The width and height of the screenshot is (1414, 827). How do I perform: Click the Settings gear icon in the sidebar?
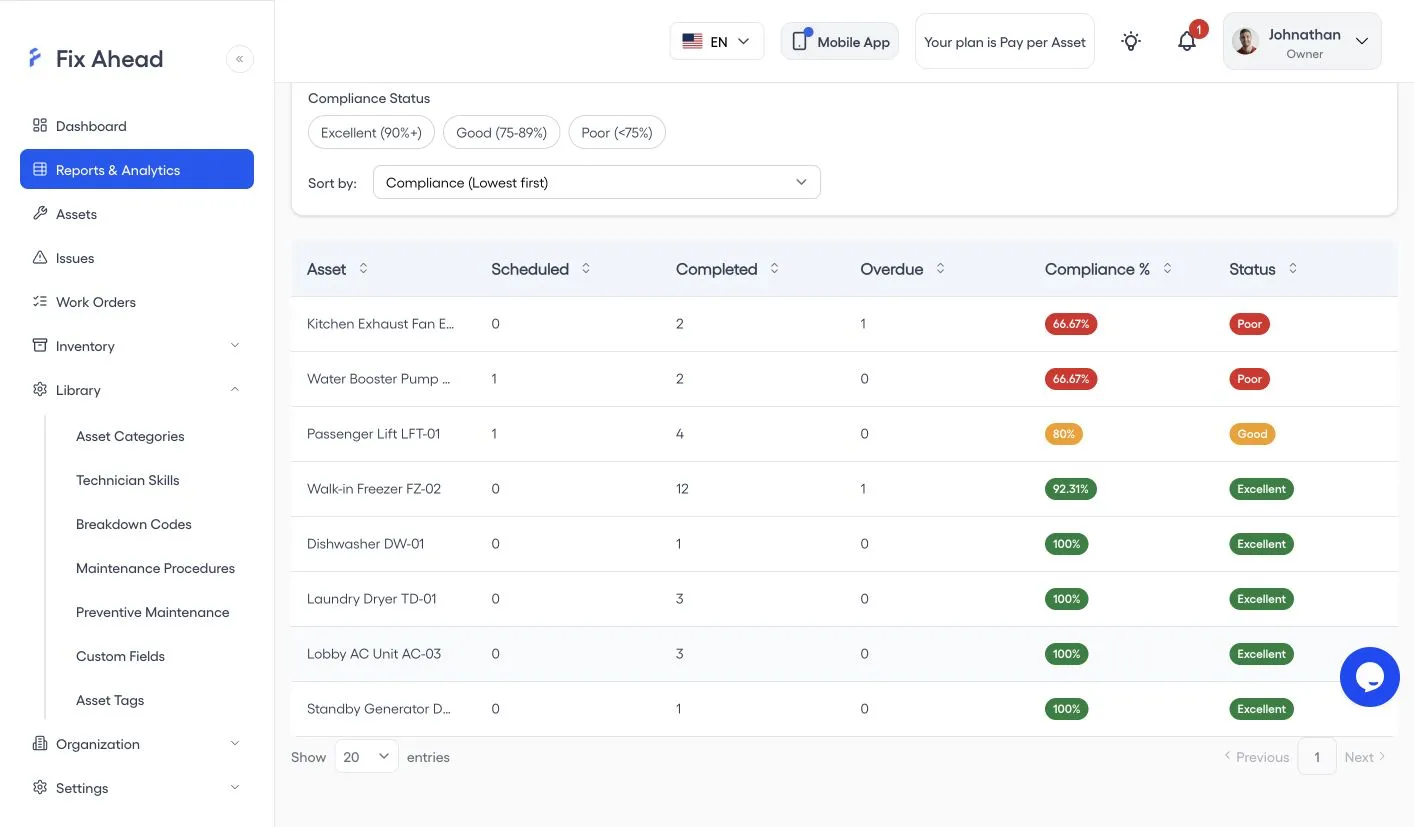point(40,787)
